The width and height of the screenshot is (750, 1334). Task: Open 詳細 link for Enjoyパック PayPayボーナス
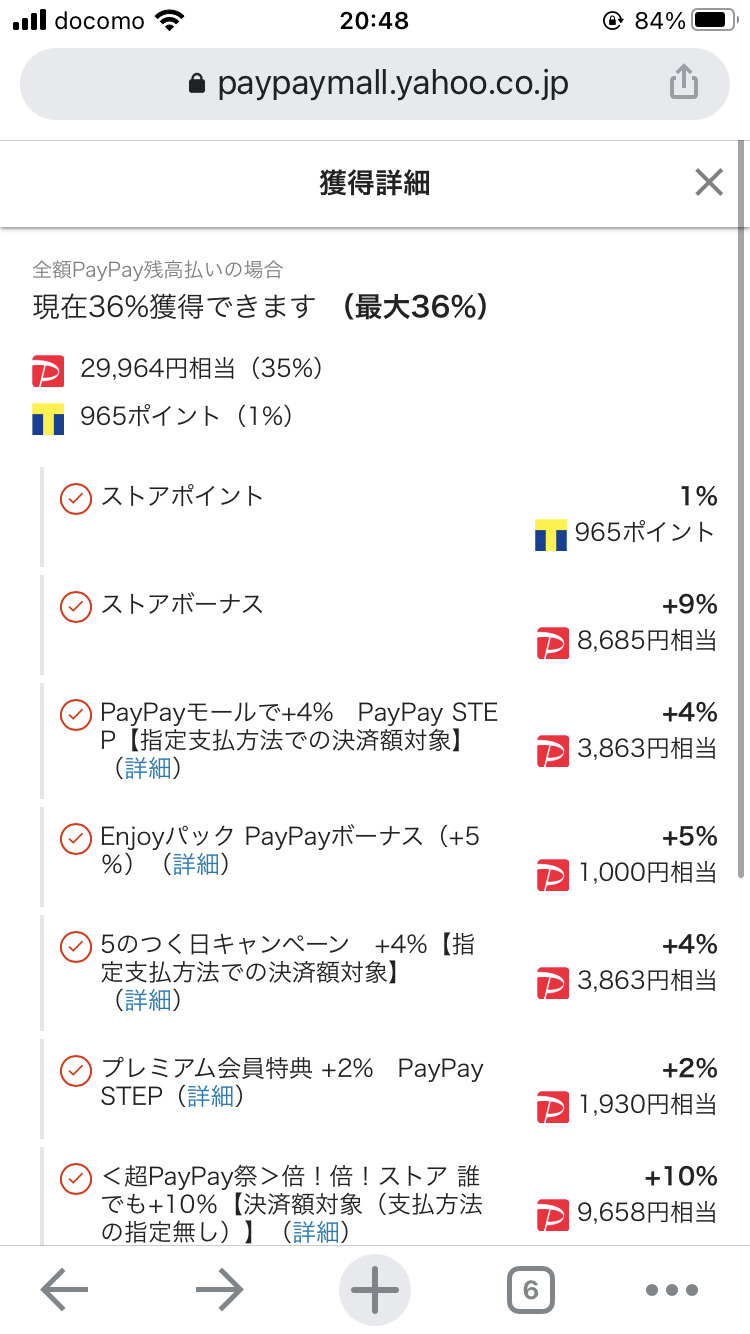(x=196, y=864)
